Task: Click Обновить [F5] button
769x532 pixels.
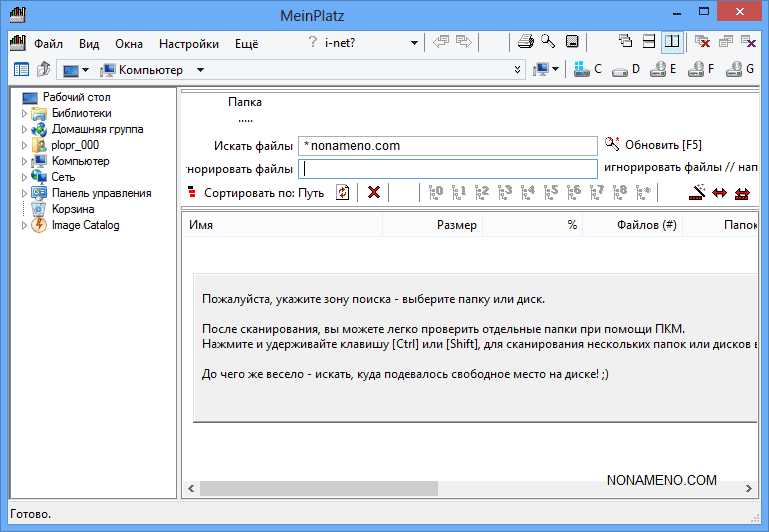Action: coord(661,145)
